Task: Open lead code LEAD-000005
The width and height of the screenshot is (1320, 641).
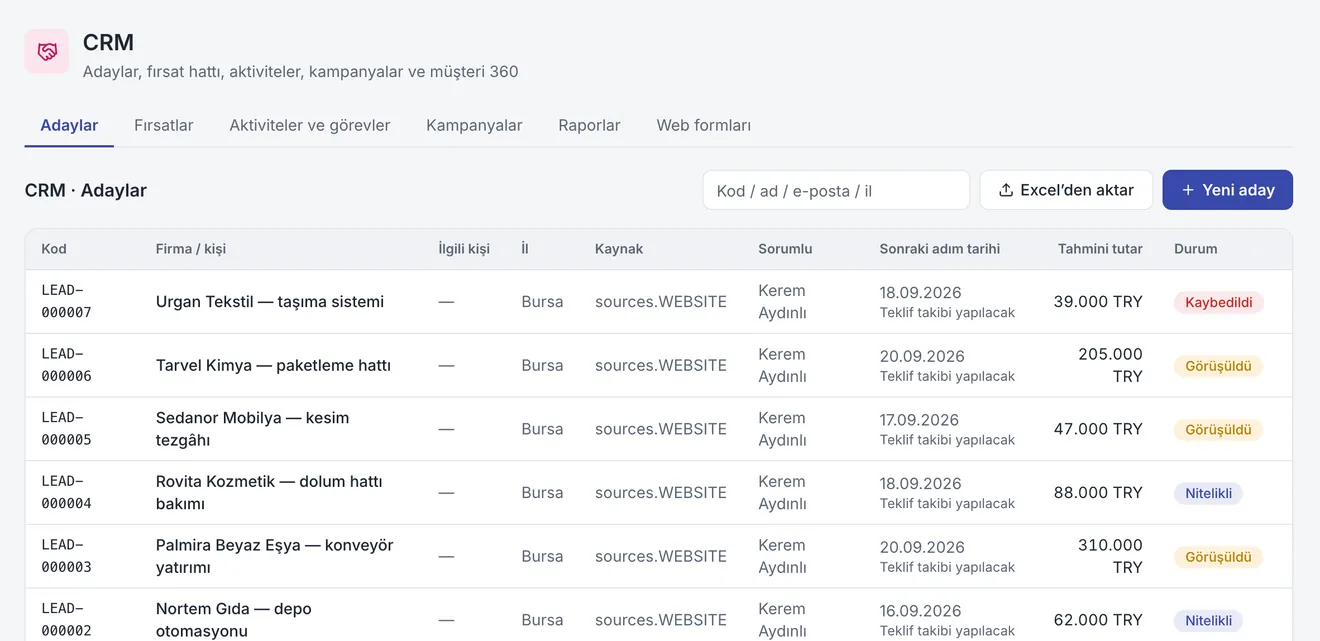Action: click(66, 429)
